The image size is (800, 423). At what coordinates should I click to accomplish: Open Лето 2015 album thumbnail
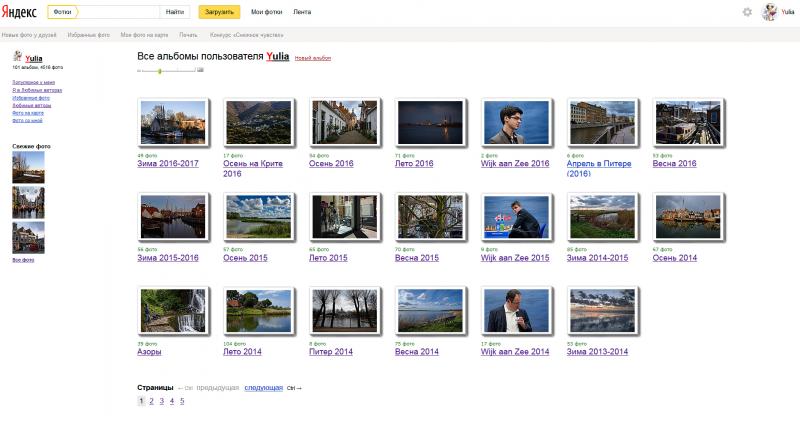[345, 217]
